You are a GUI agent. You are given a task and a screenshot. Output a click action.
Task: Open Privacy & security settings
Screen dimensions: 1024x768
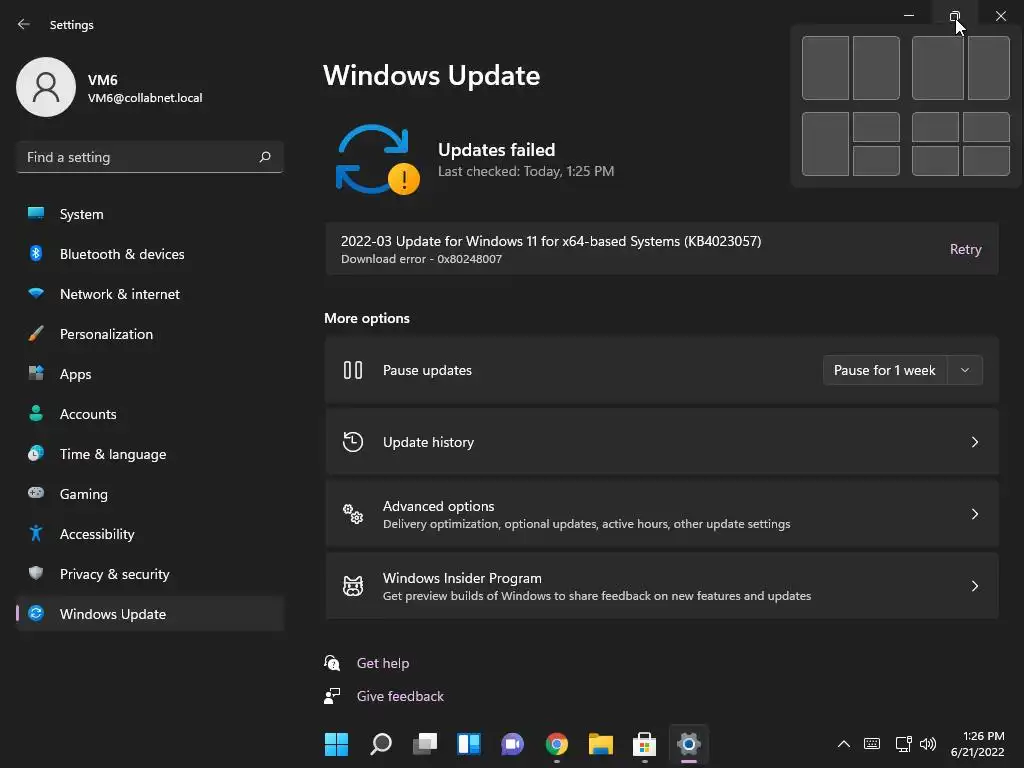pyautogui.click(x=150, y=574)
